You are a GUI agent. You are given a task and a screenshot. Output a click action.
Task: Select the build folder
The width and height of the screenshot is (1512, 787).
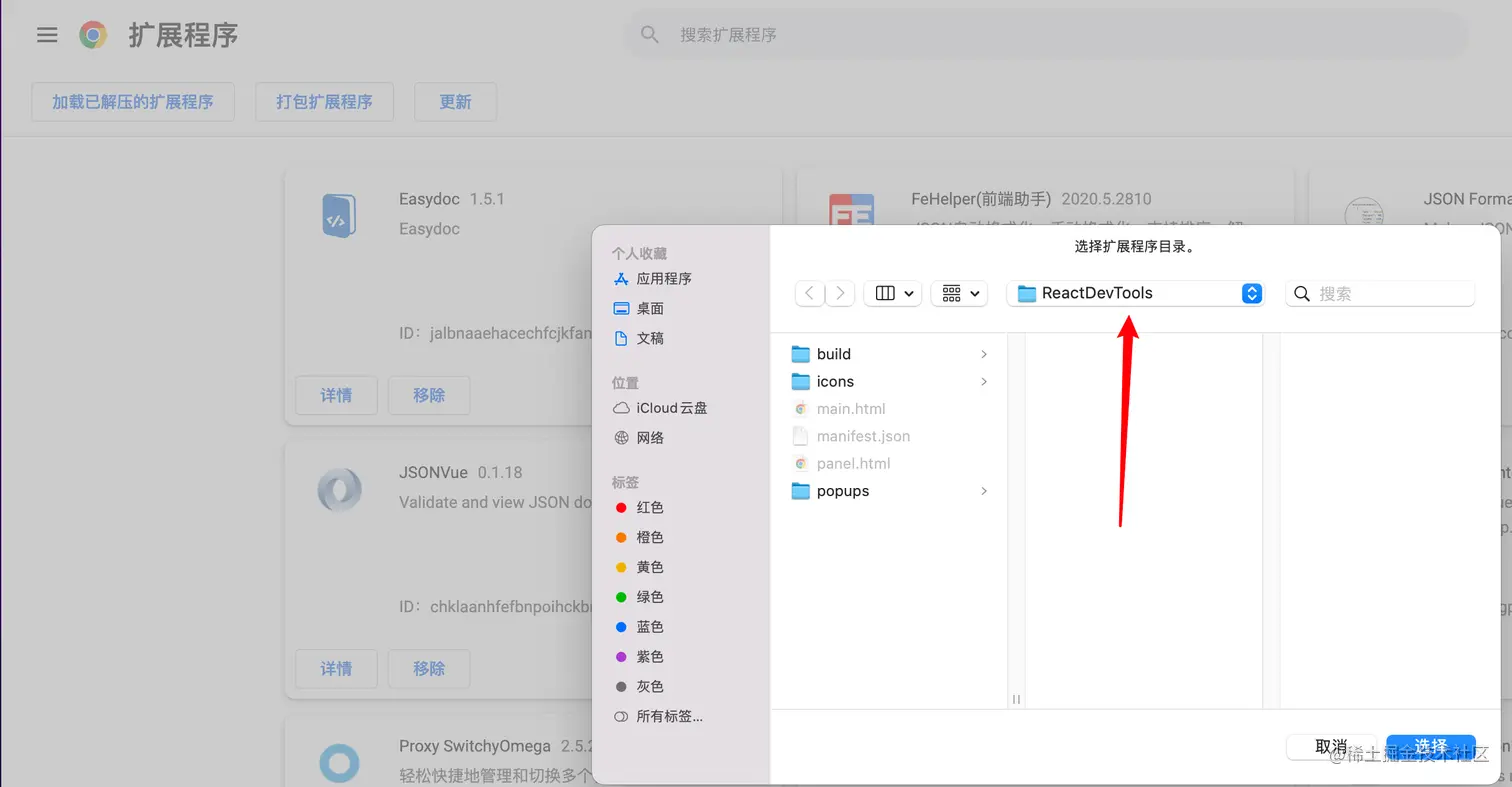point(890,354)
